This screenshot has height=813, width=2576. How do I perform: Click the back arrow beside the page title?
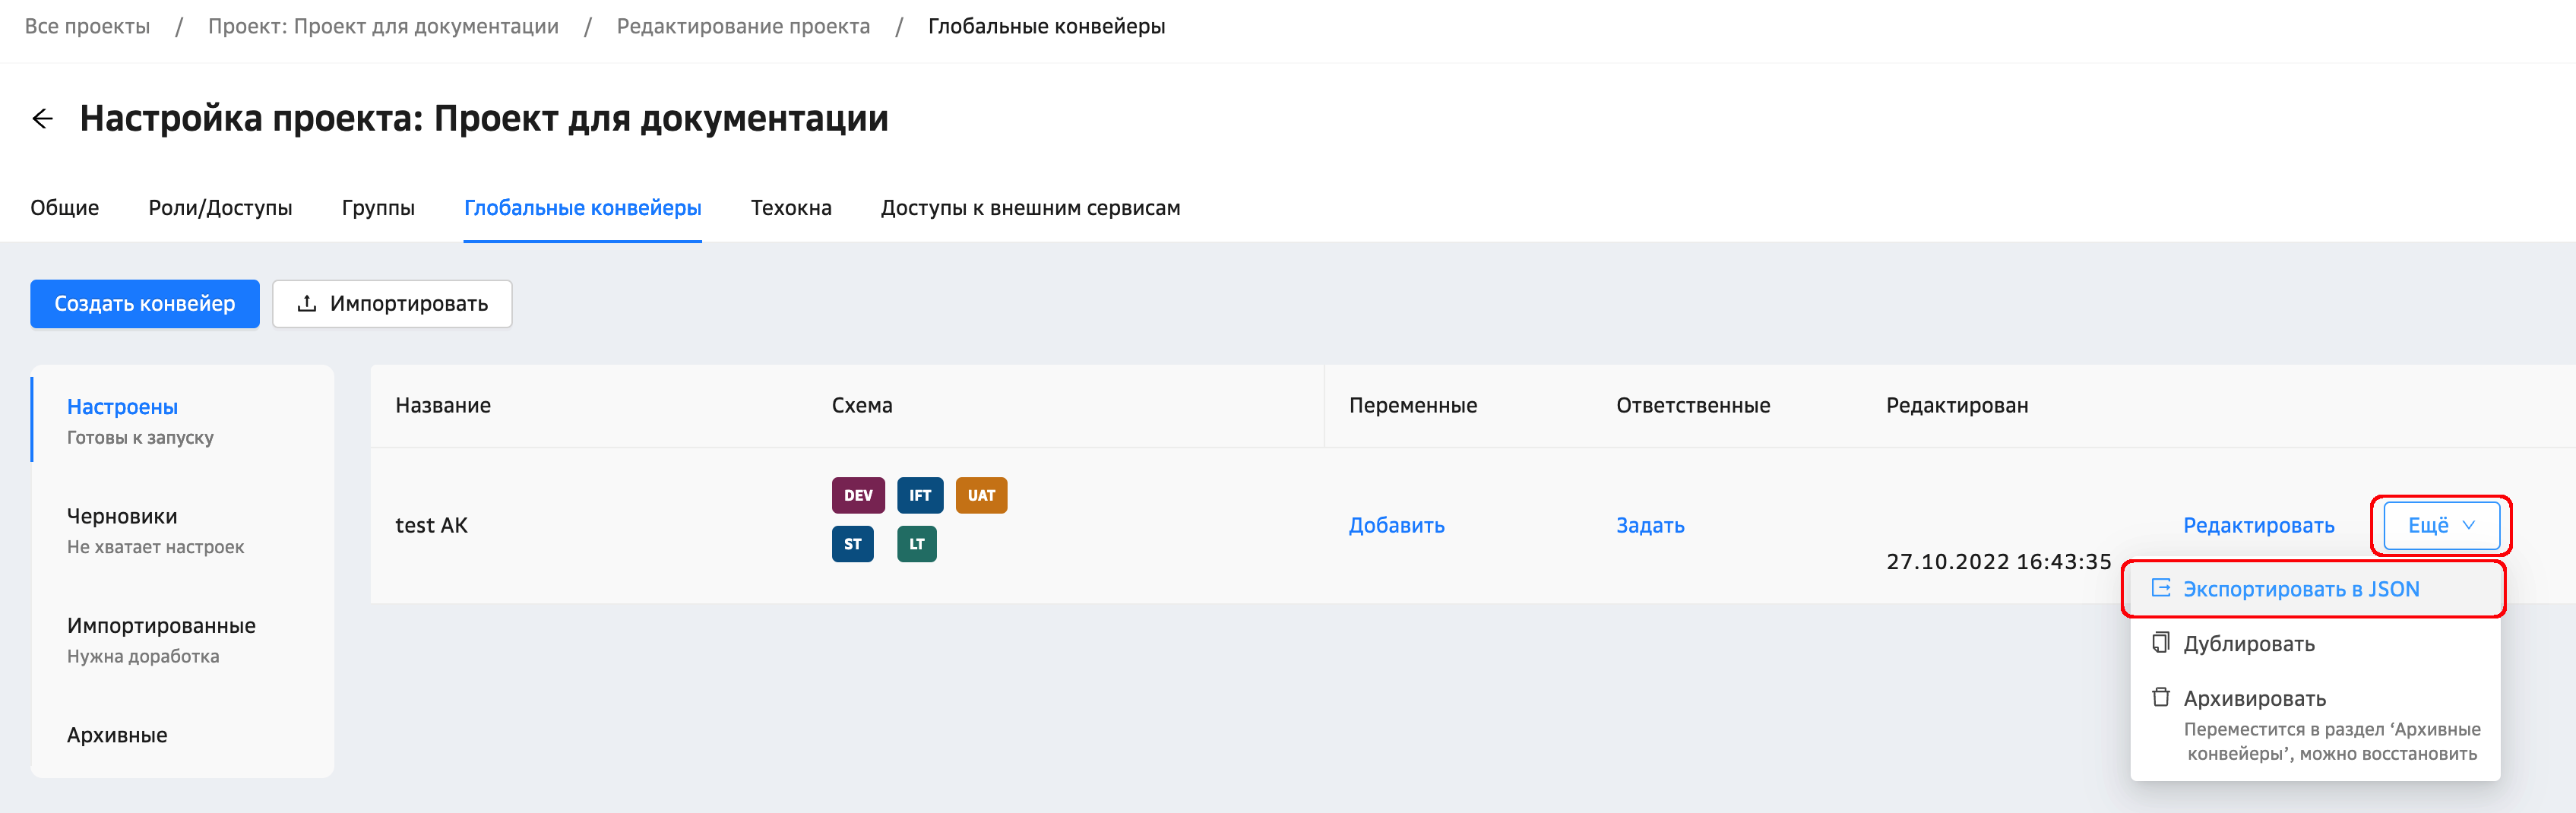pos(42,119)
